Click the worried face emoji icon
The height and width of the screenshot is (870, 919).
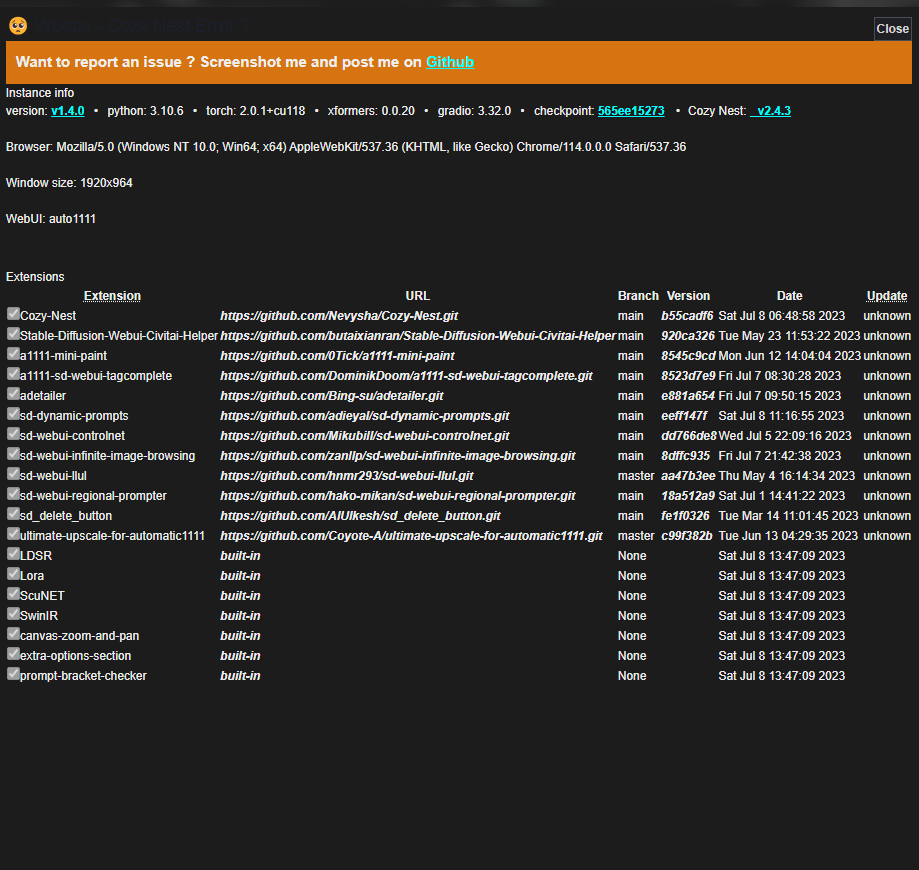pyautogui.click(x=18, y=26)
